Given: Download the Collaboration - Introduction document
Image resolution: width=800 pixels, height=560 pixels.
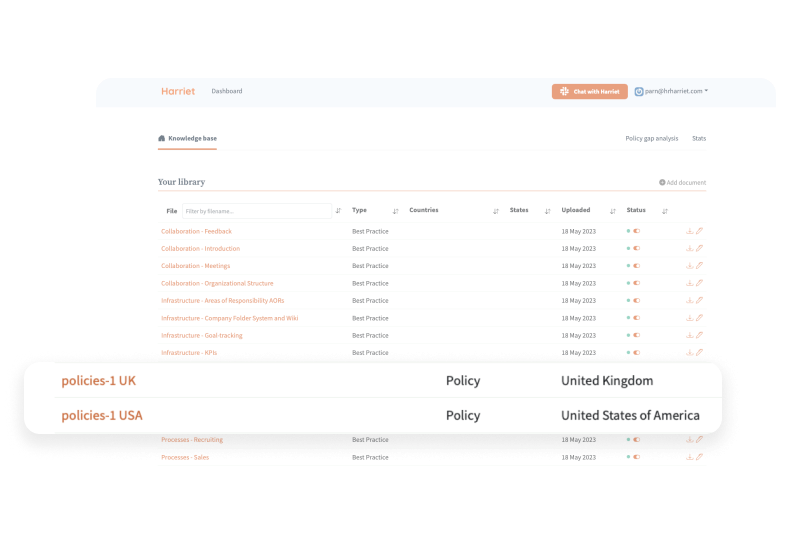Looking at the screenshot, I should click(x=689, y=248).
